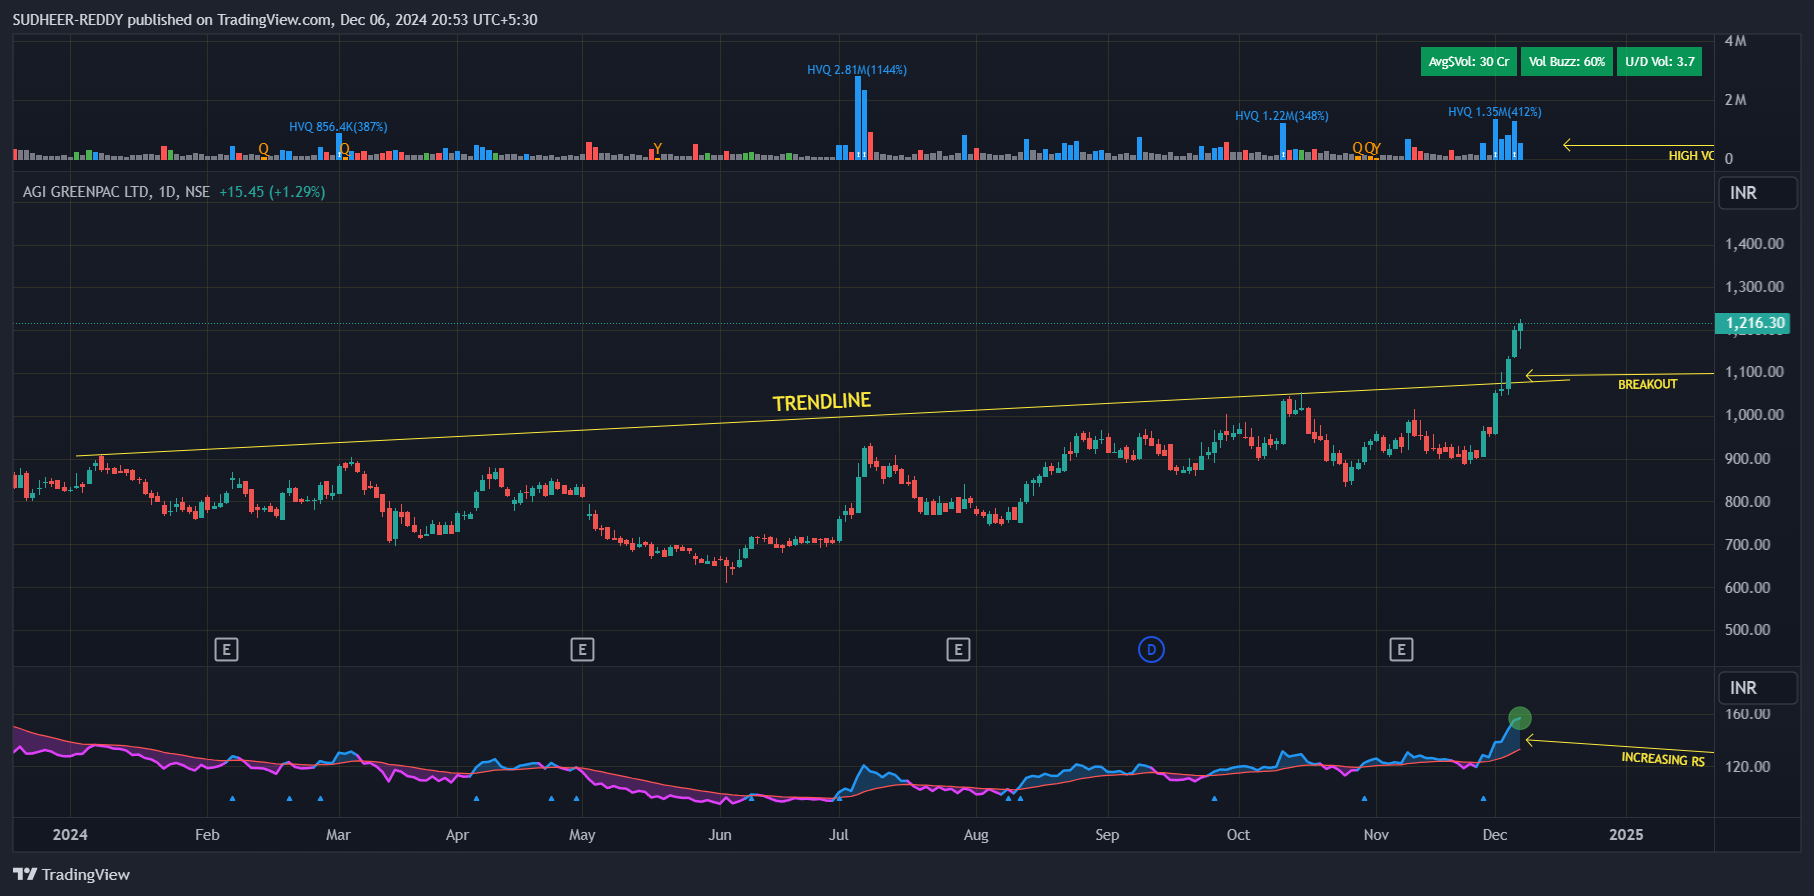This screenshot has width=1814, height=896.
Task: Click the Mar label on time axis
Action: pos(338,835)
